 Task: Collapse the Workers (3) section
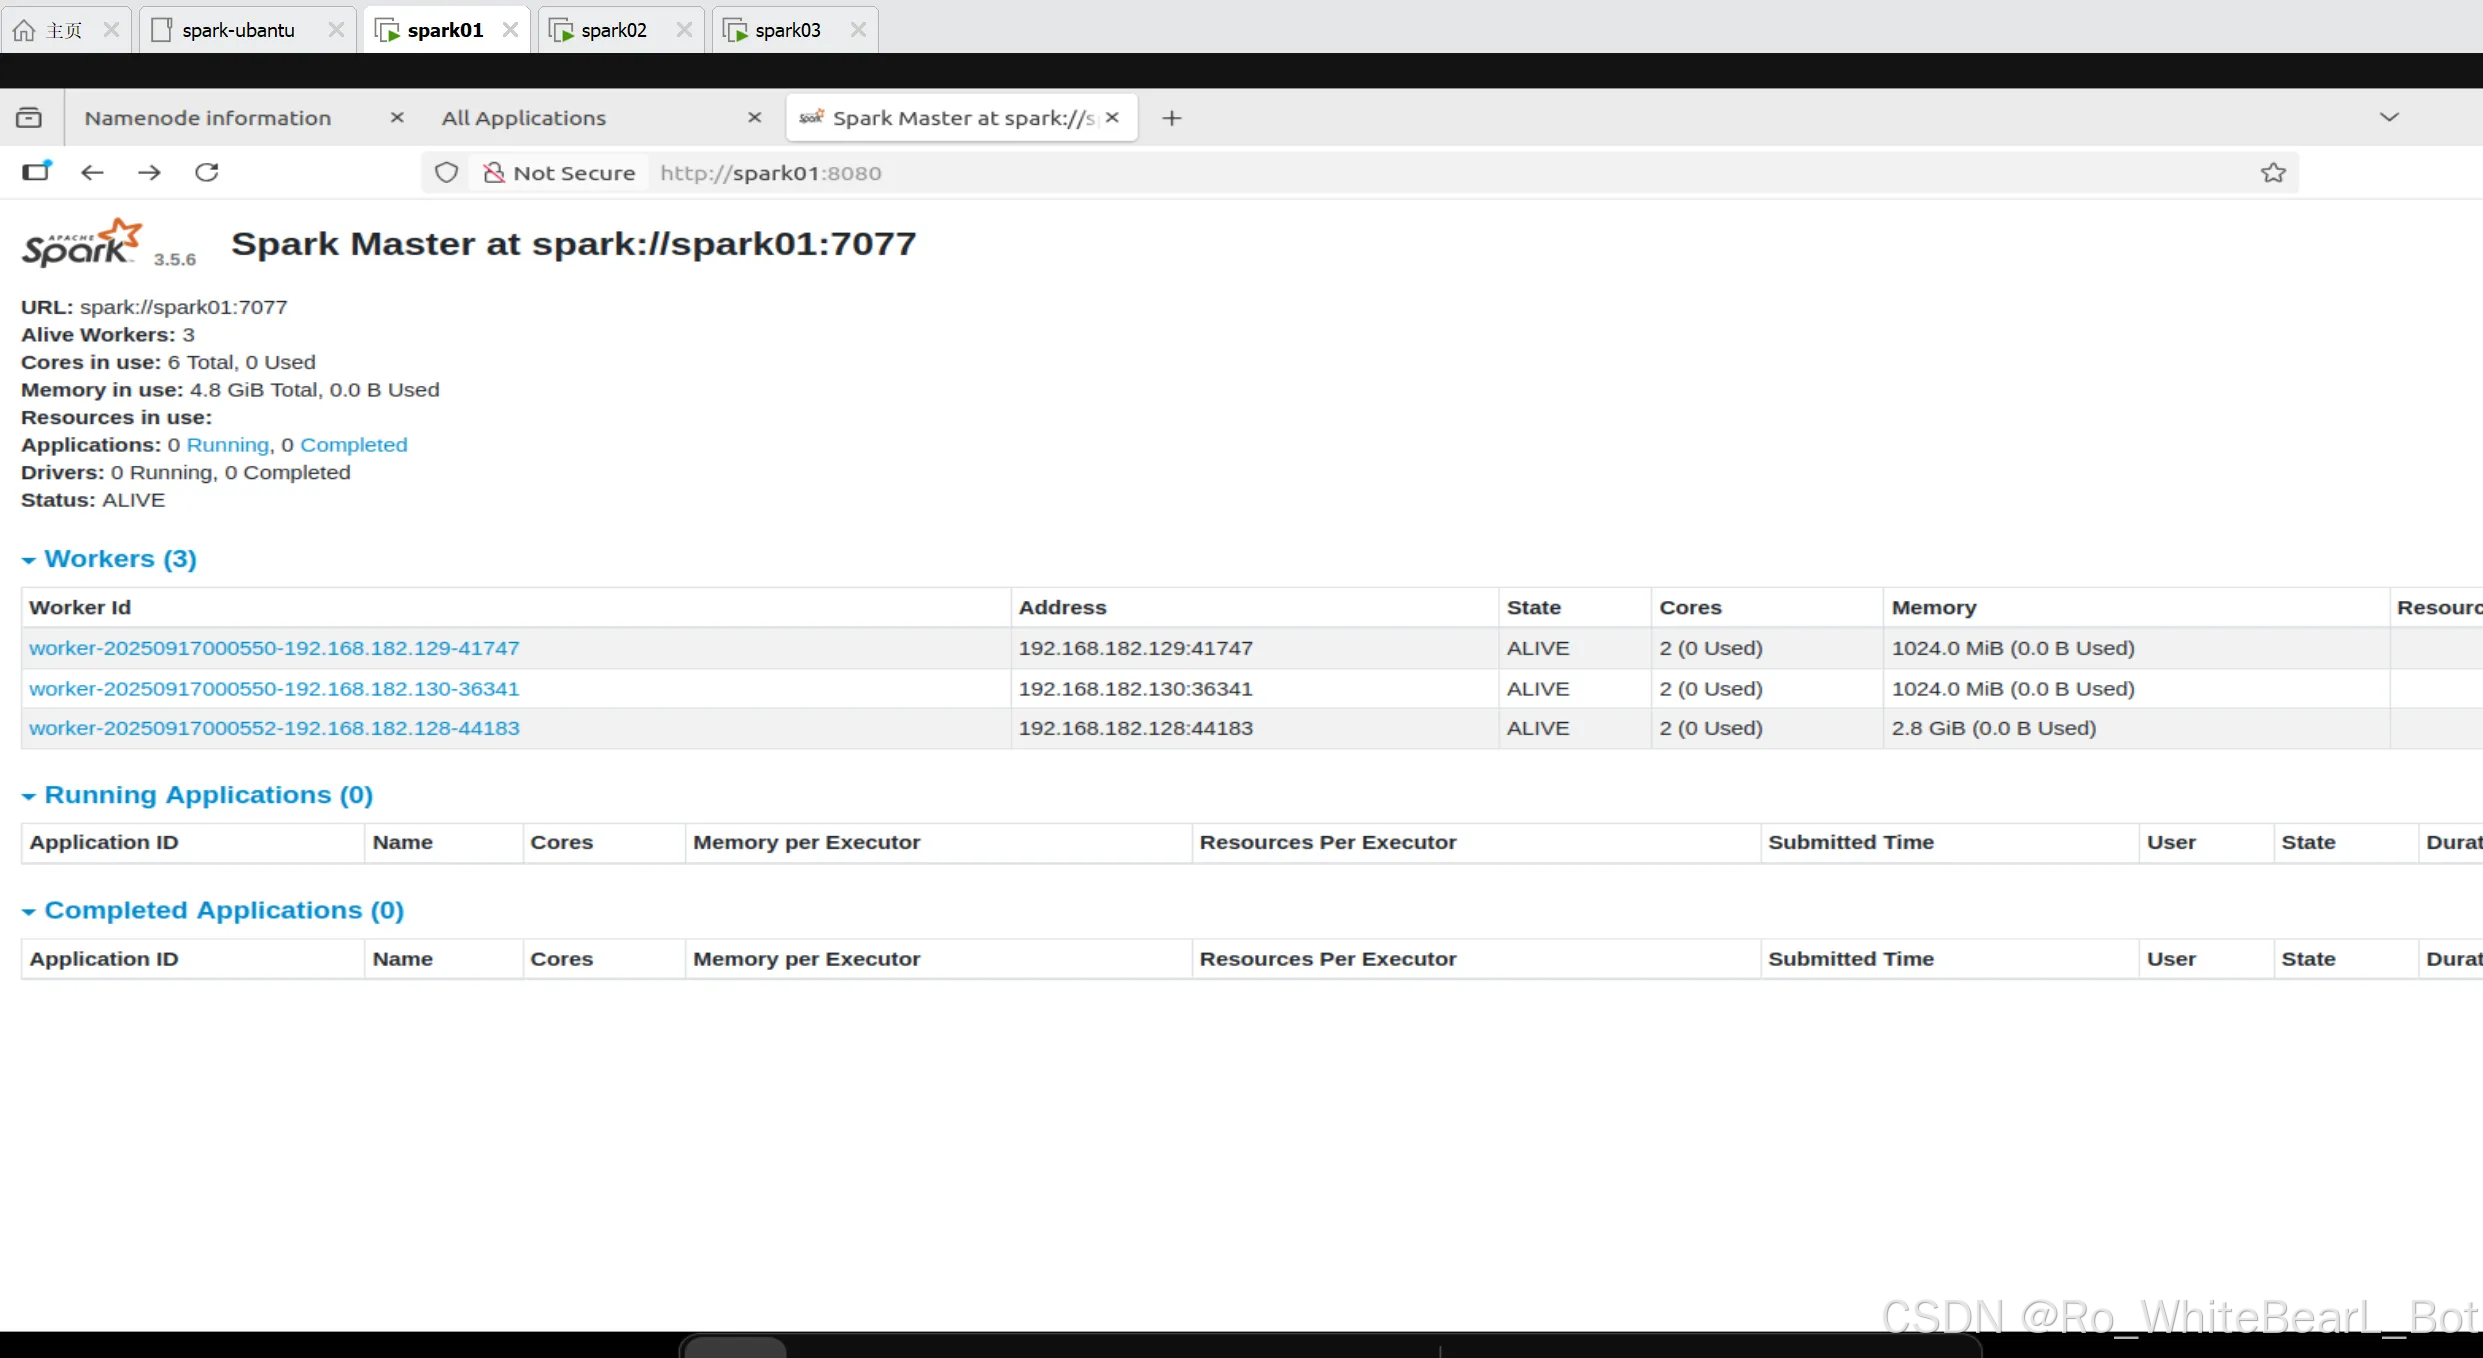pos(120,559)
